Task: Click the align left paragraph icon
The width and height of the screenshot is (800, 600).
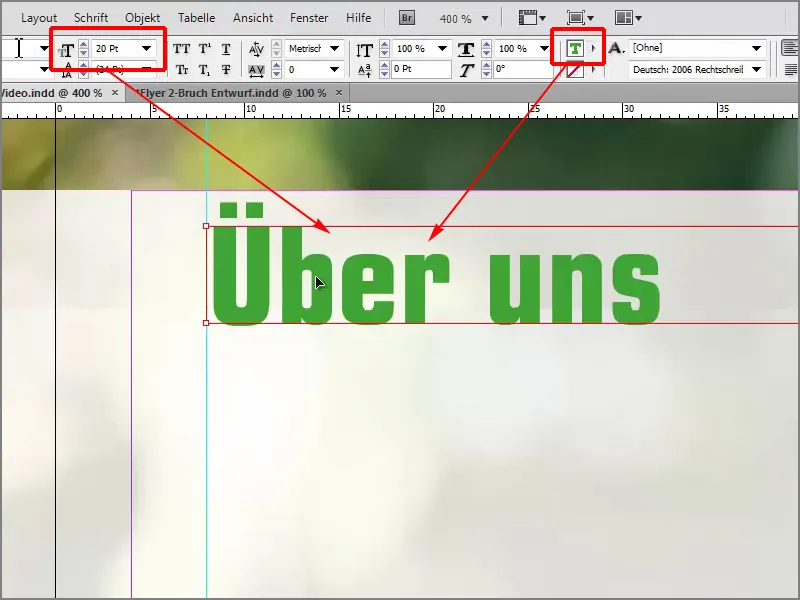Action: tap(790, 48)
